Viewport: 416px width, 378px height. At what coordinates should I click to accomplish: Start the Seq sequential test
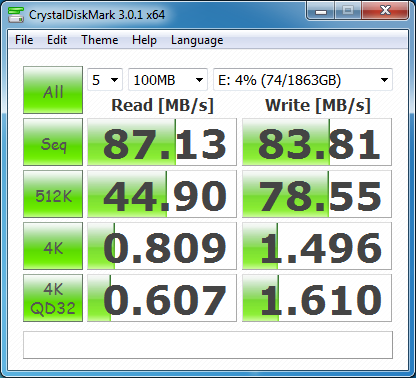pos(53,142)
